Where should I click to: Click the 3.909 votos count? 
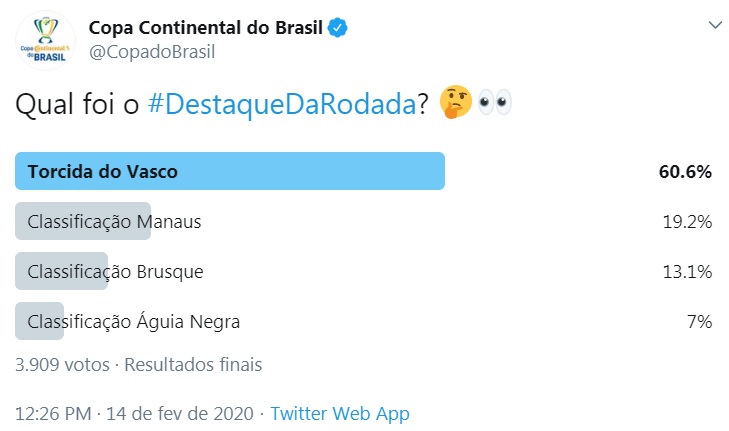(60, 364)
